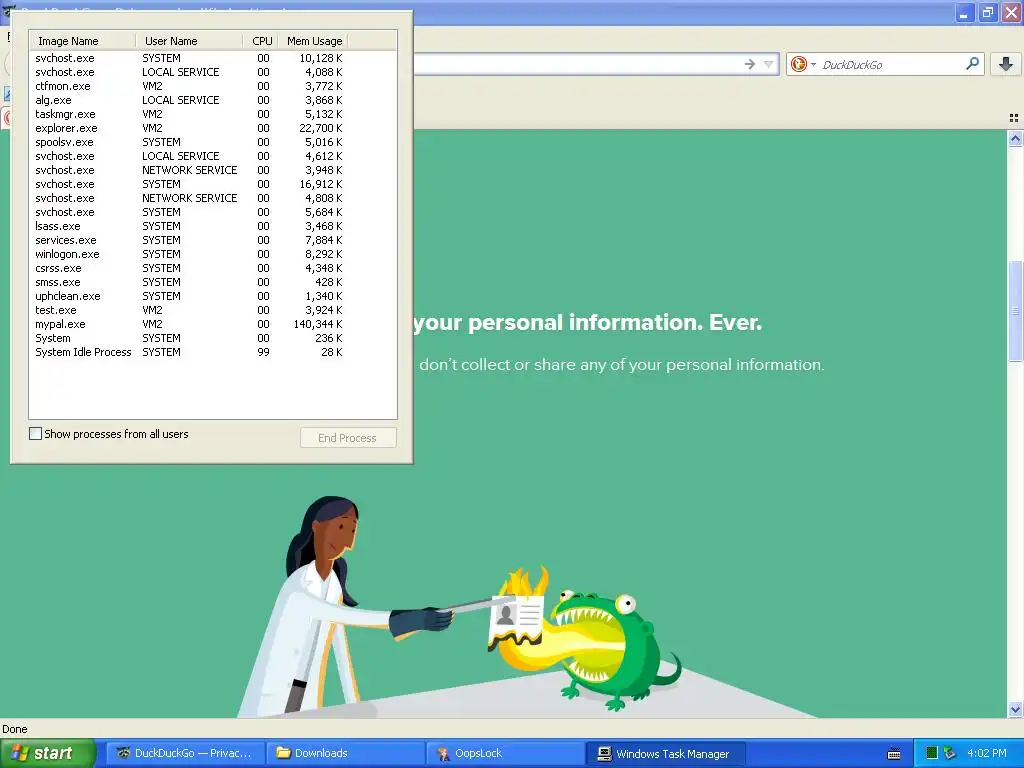This screenshot has width=1024, height=768.
Task: Tick Show processes from all users
Action: (36, 434)
